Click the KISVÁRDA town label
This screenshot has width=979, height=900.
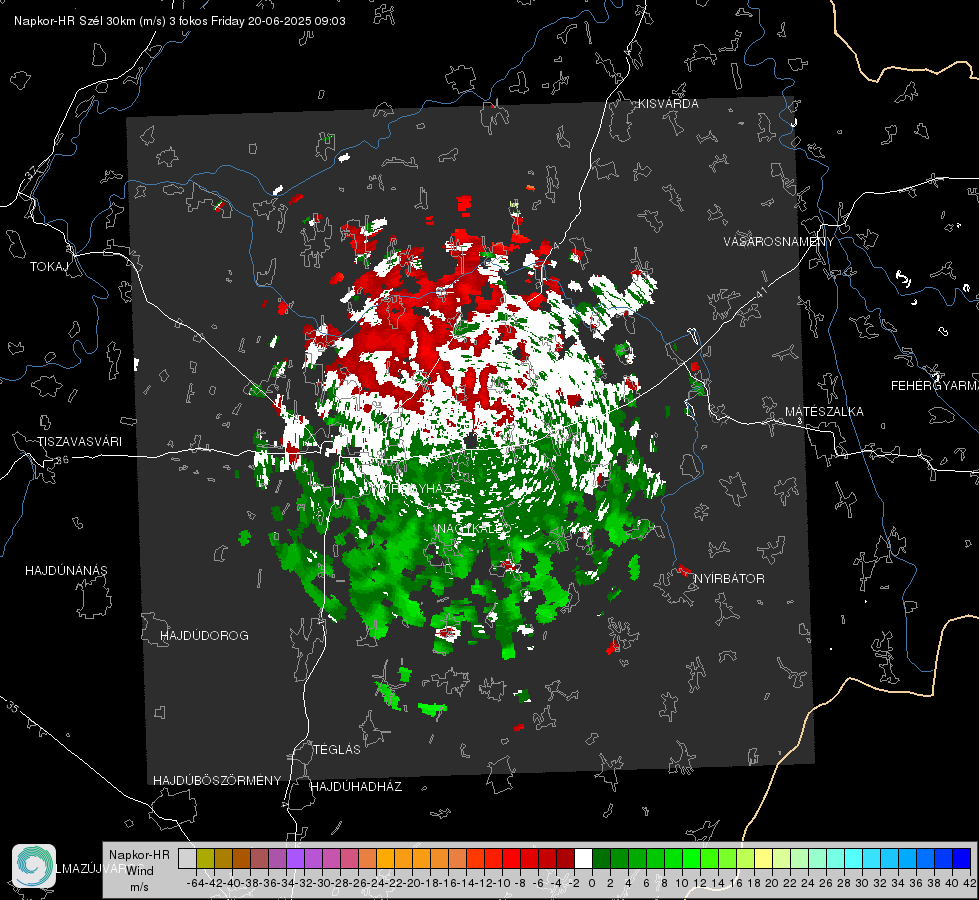668,104
